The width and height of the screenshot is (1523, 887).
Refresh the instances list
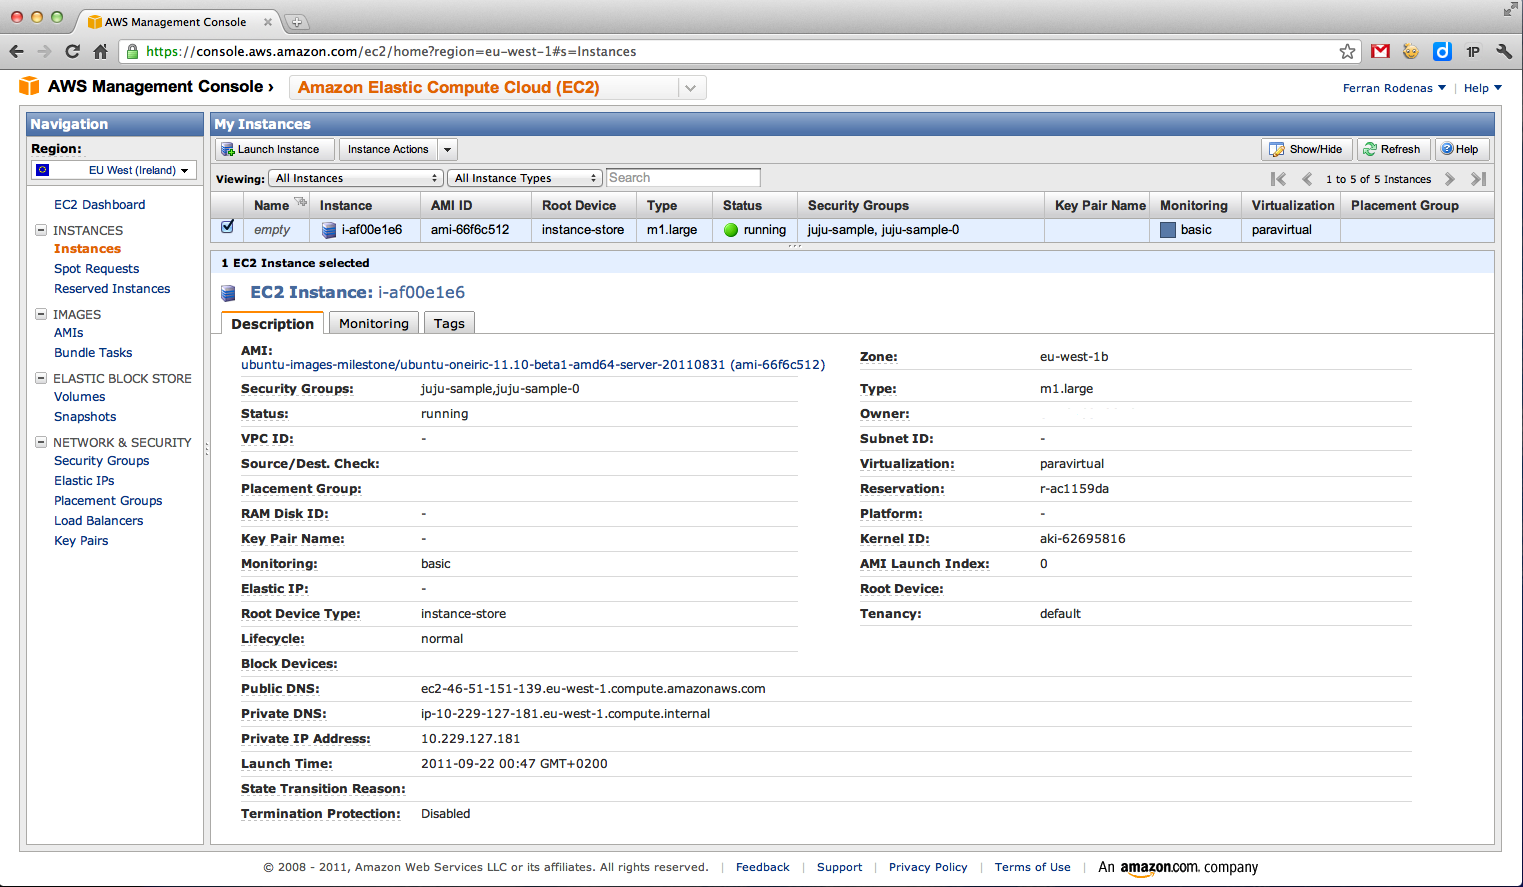click(1394, 149)
